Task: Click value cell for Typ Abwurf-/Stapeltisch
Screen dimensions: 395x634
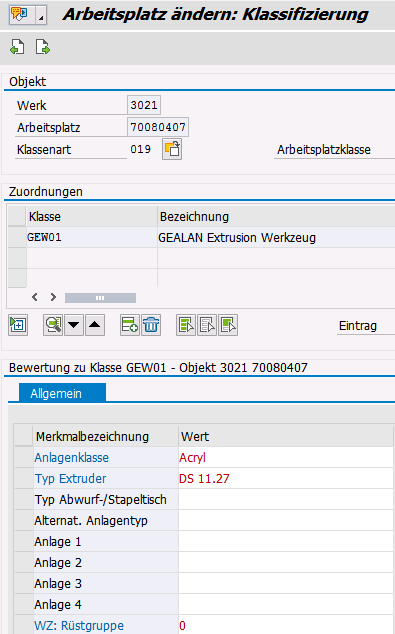Action: 286,500
